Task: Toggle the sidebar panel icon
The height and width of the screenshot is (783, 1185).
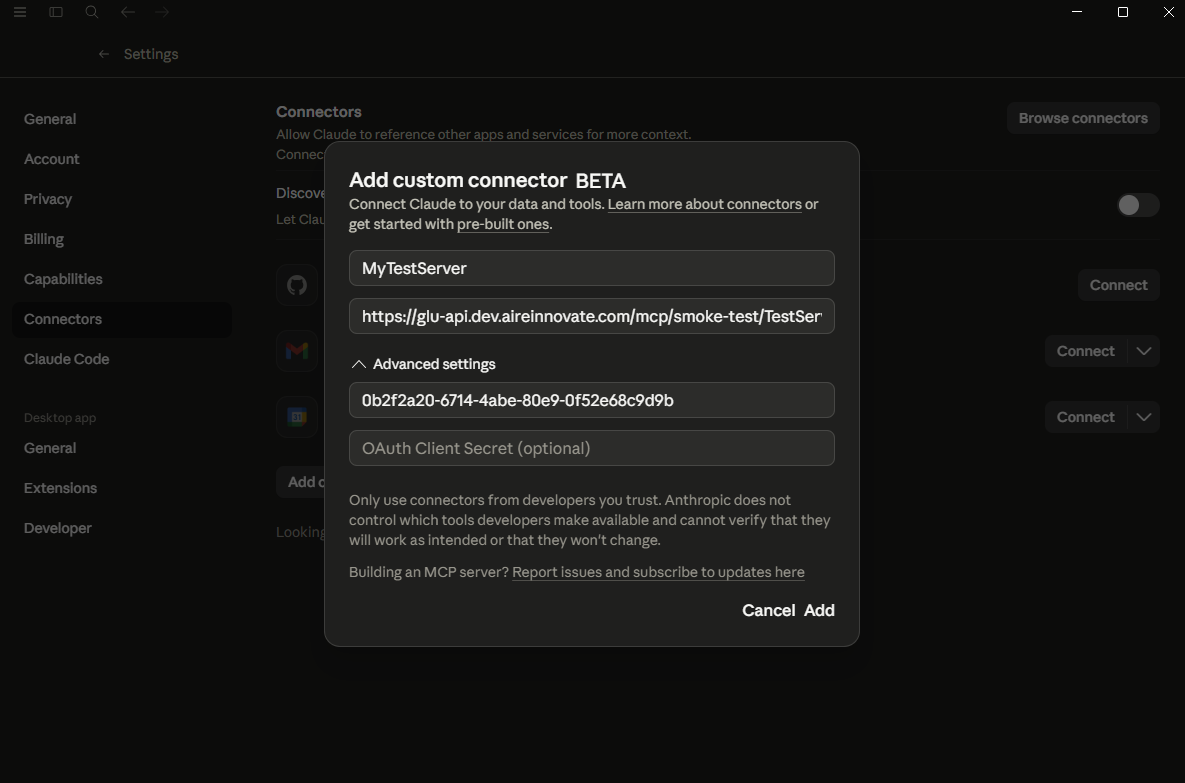Action: coord(56,12)
